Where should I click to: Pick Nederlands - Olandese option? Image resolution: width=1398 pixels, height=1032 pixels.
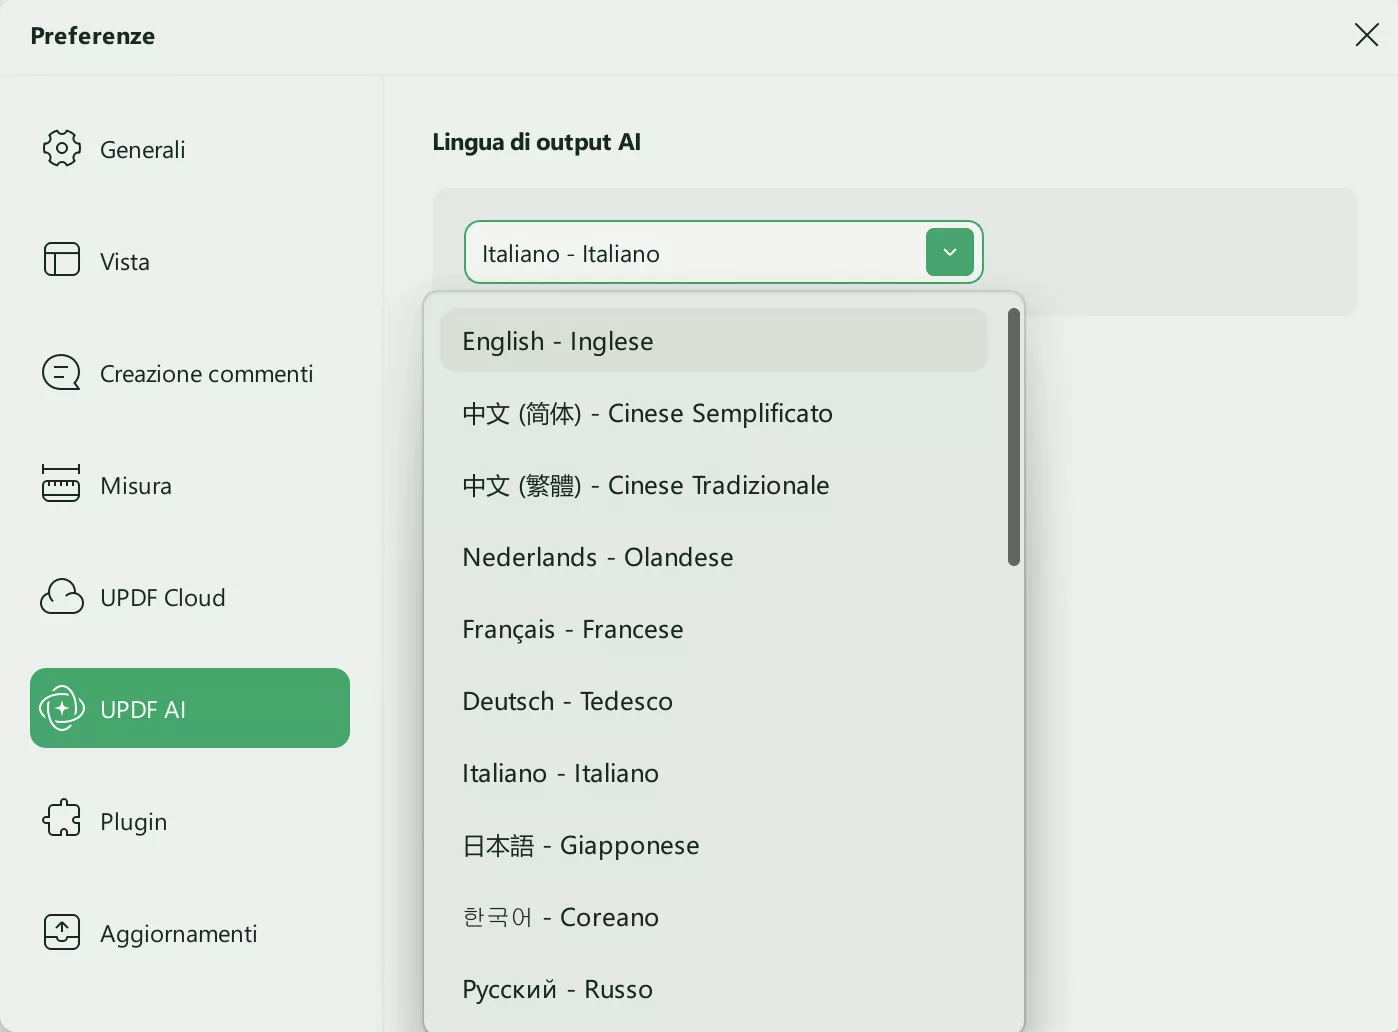(714, 557)
